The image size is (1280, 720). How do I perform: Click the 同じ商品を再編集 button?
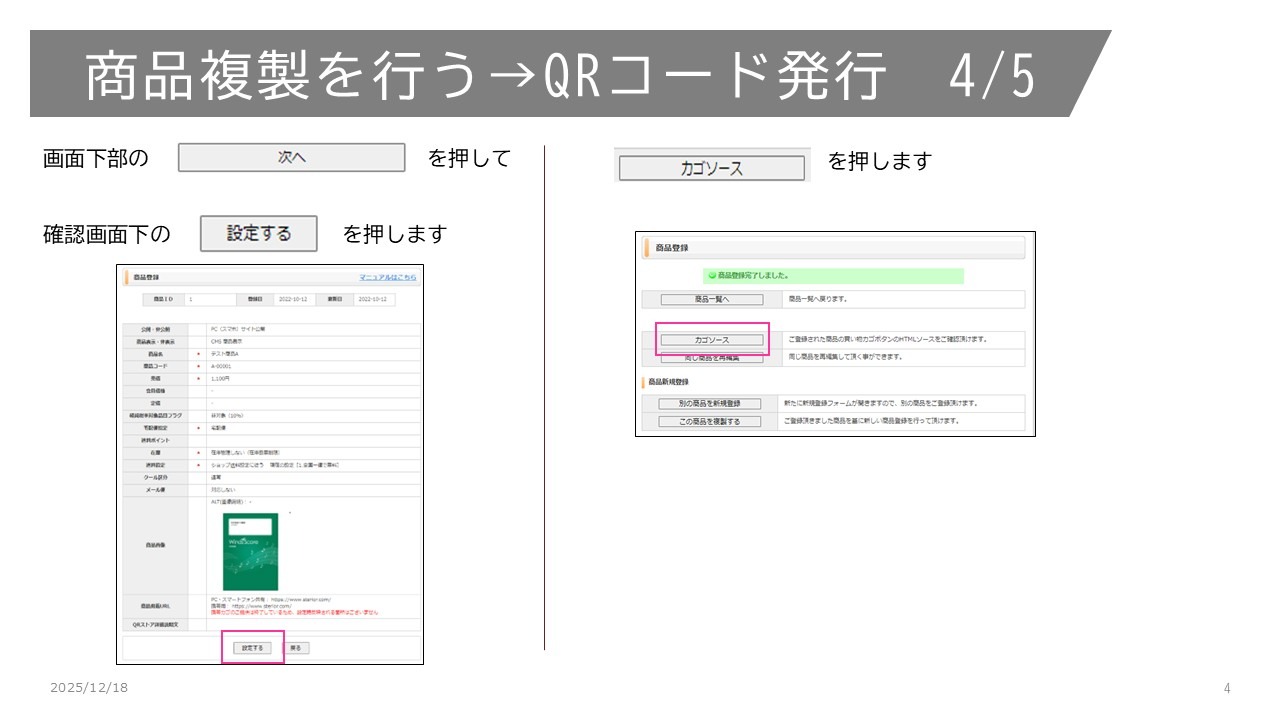tap(711, 357)
